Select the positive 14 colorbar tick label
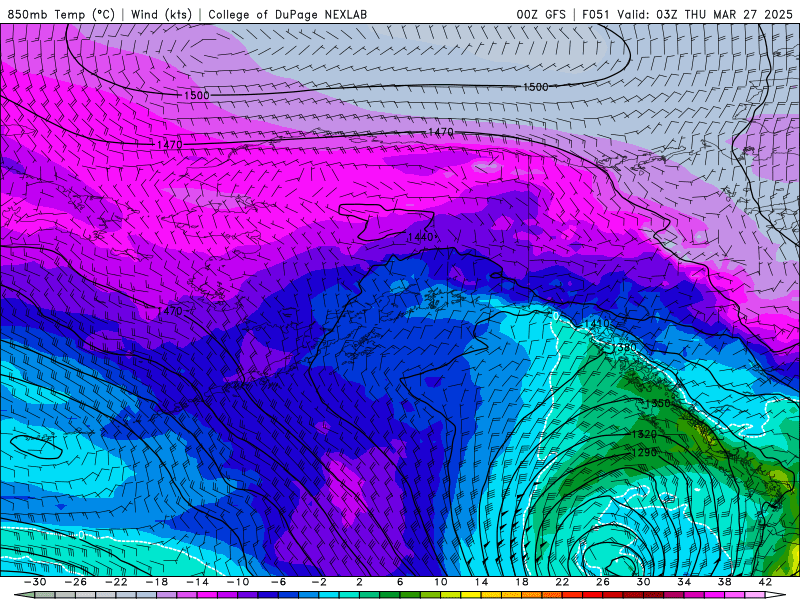 coord(481,582)
